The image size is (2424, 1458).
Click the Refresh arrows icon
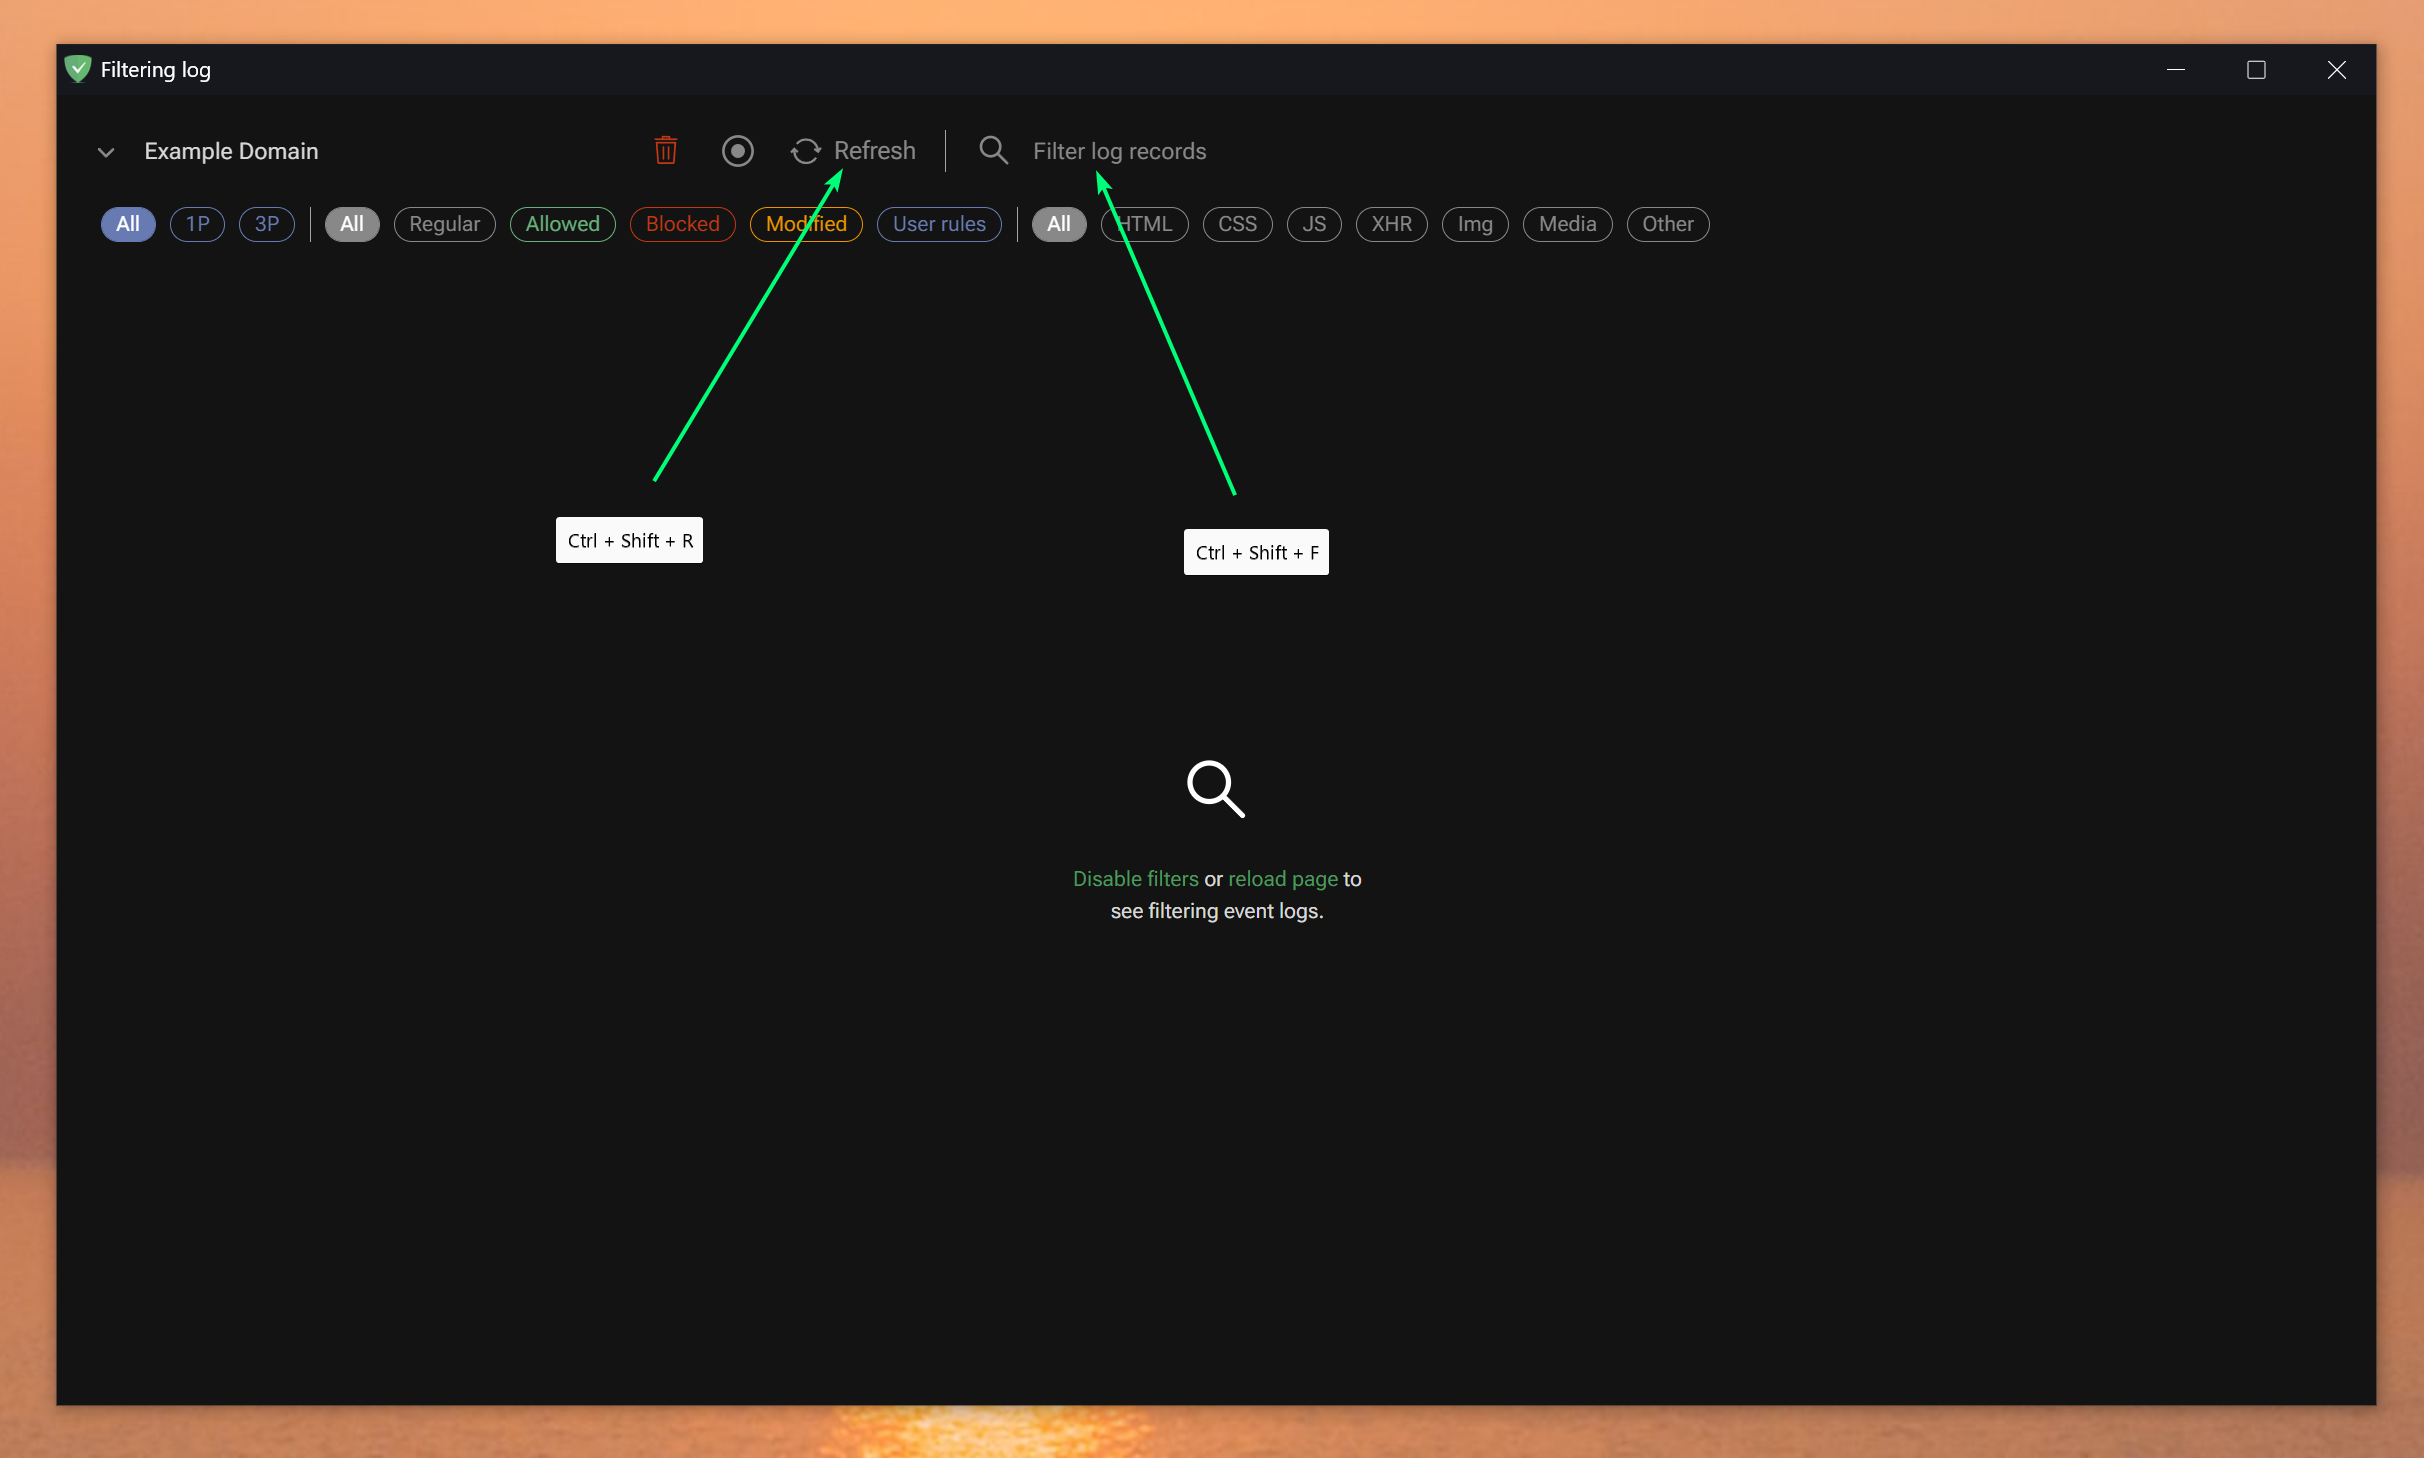(x=805, y=151)
